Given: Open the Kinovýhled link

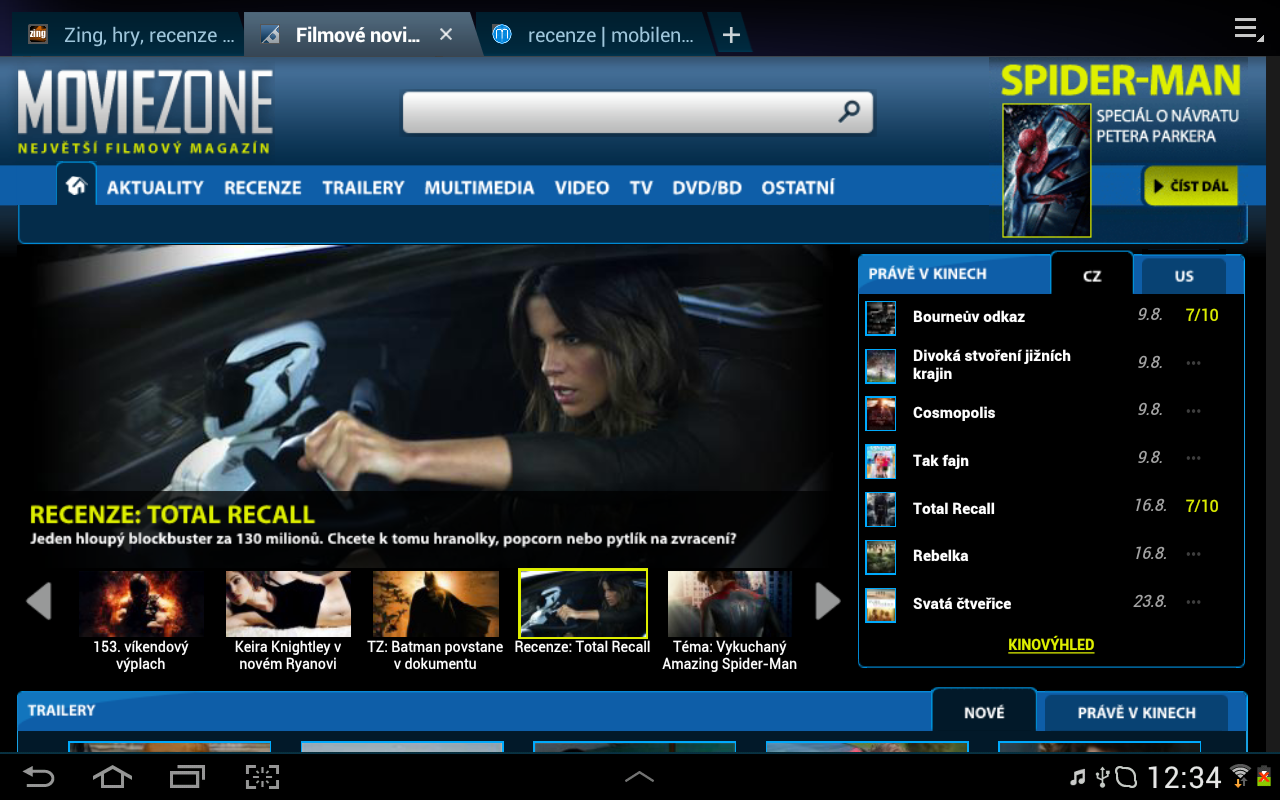Looking at the screenshot, I should tap(1051, 645).
